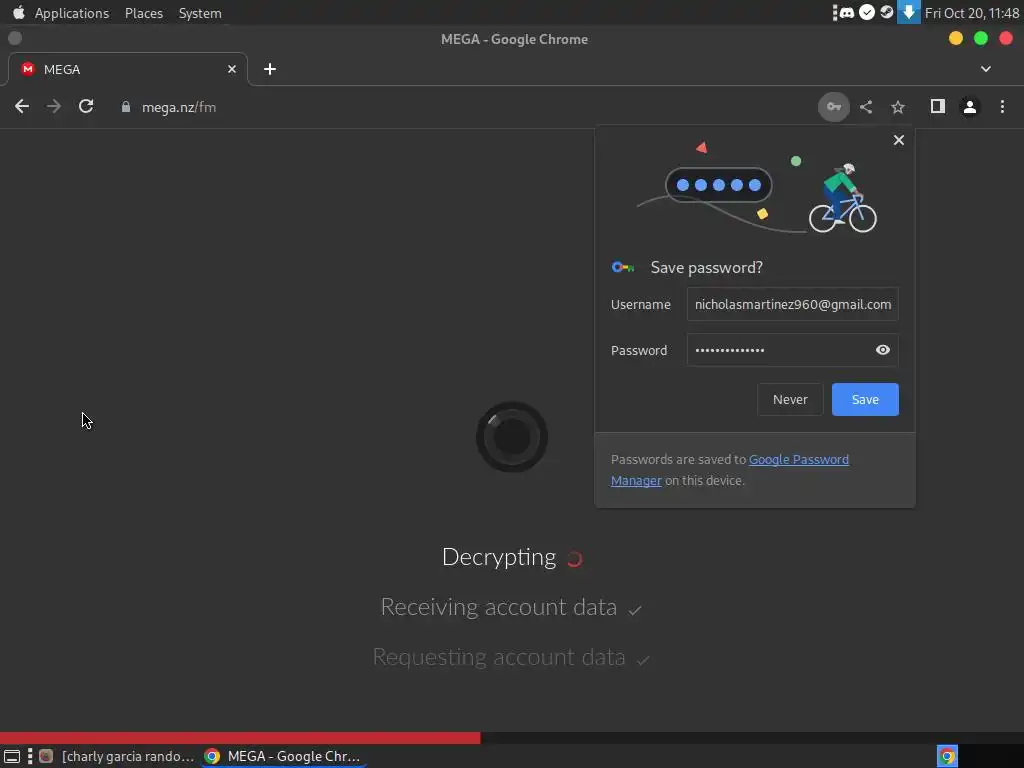Click the Discord tray icon
Screen dimensions: 1024x768
tap(847, 12)
